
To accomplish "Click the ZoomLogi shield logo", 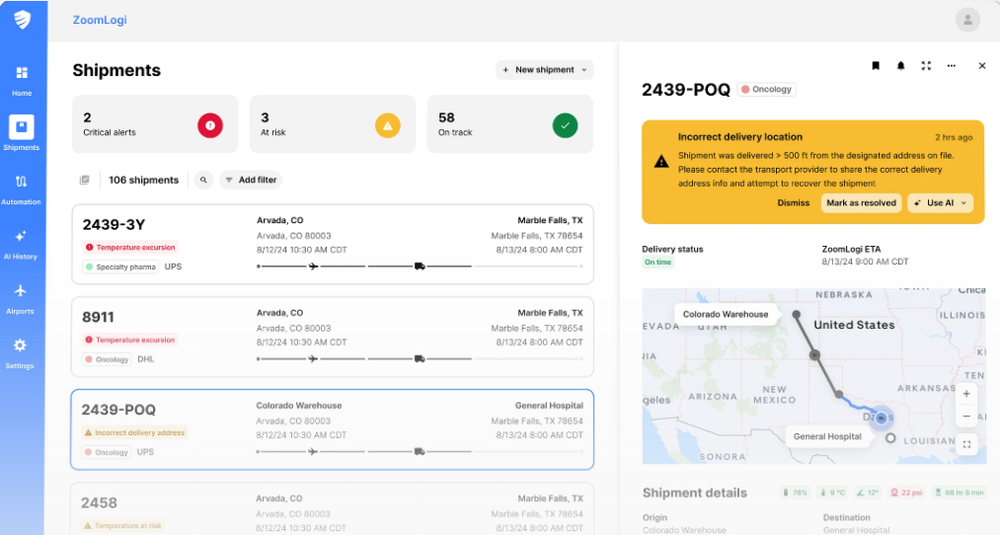I will click(x=22, y=19).
